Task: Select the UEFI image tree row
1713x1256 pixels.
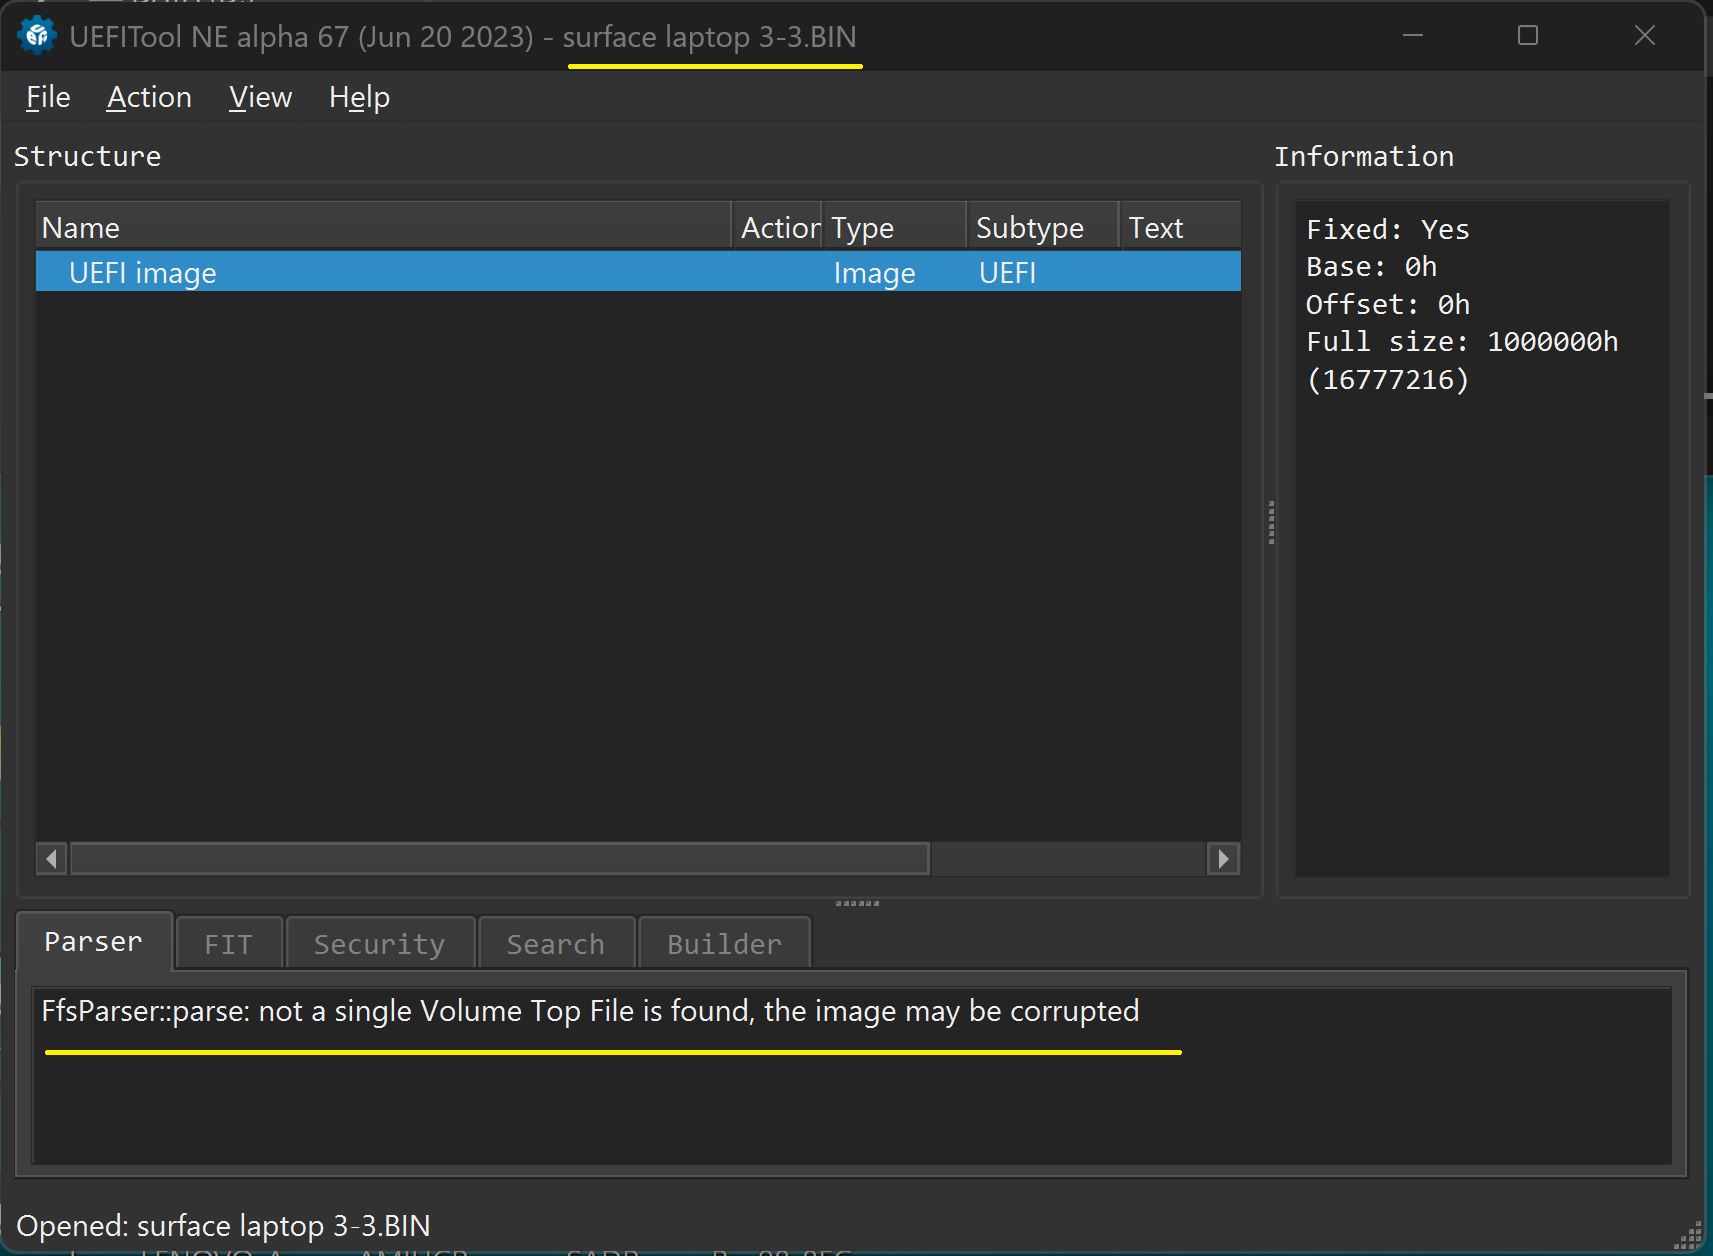Action: tap(143, 273)
